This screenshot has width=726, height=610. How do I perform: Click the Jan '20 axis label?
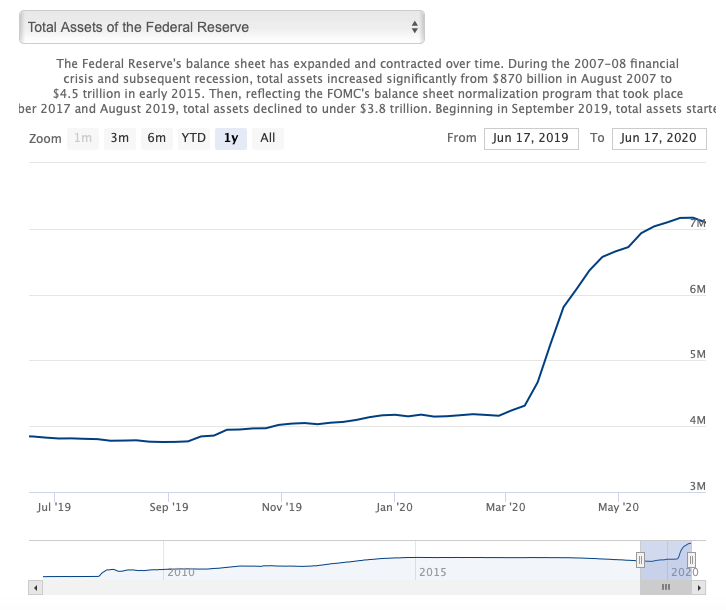coord(394,507)
